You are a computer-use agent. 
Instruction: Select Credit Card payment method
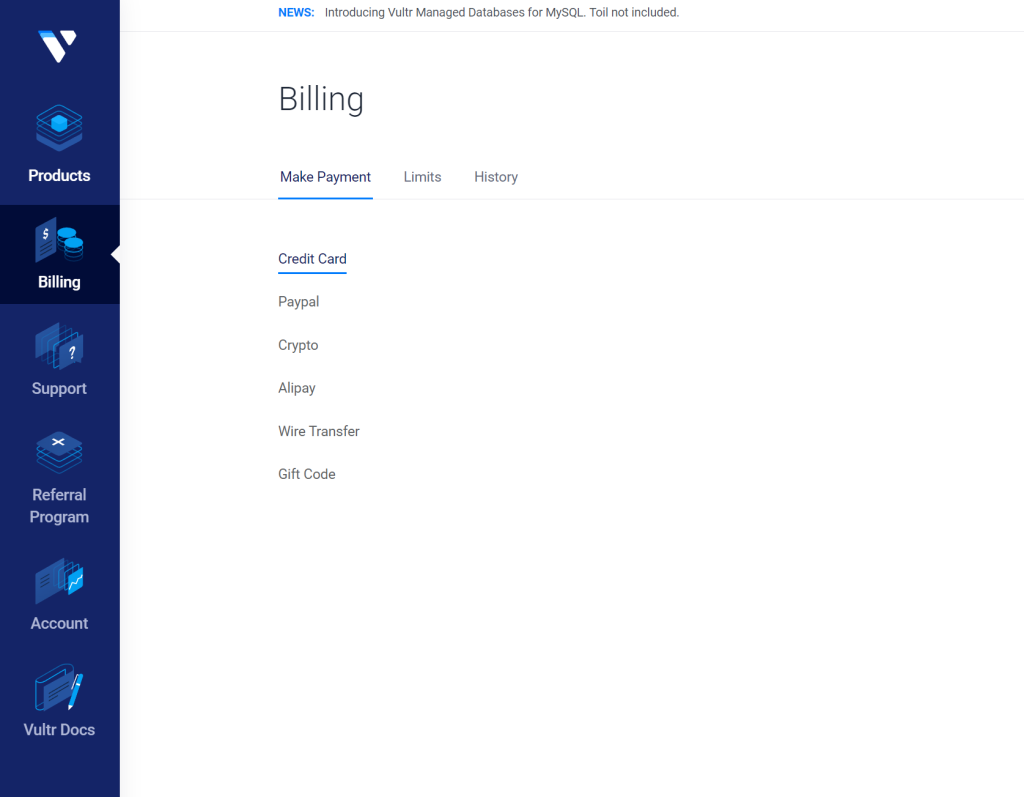coord(312,259)
